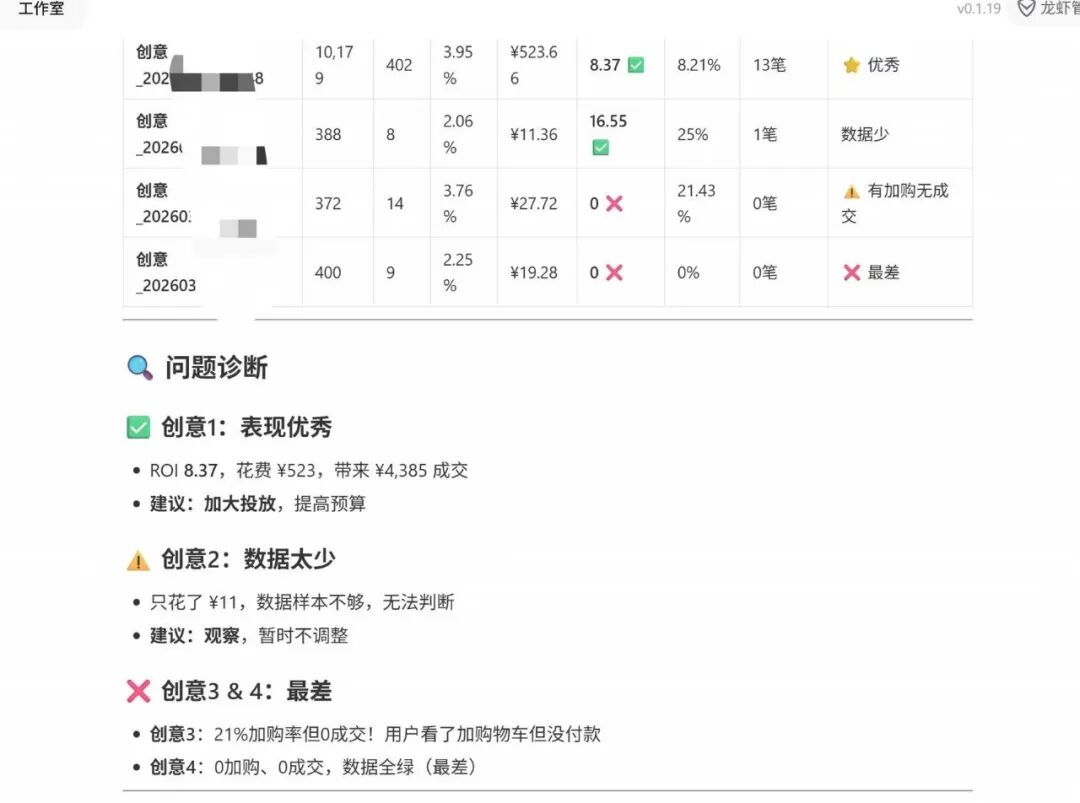Select the 数据少 status cell
The image size is (1080, 803).
(x=865, y=134)
